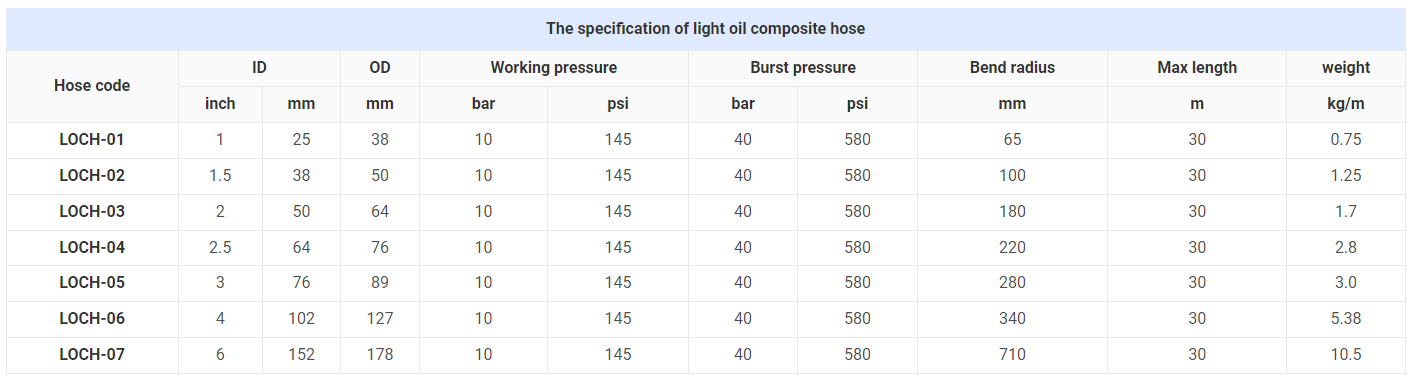This screenshot has width=1417, height=381.
Task: Select the 10.5 weight value for LOCH-07
Action: (x=1346, y=354)
